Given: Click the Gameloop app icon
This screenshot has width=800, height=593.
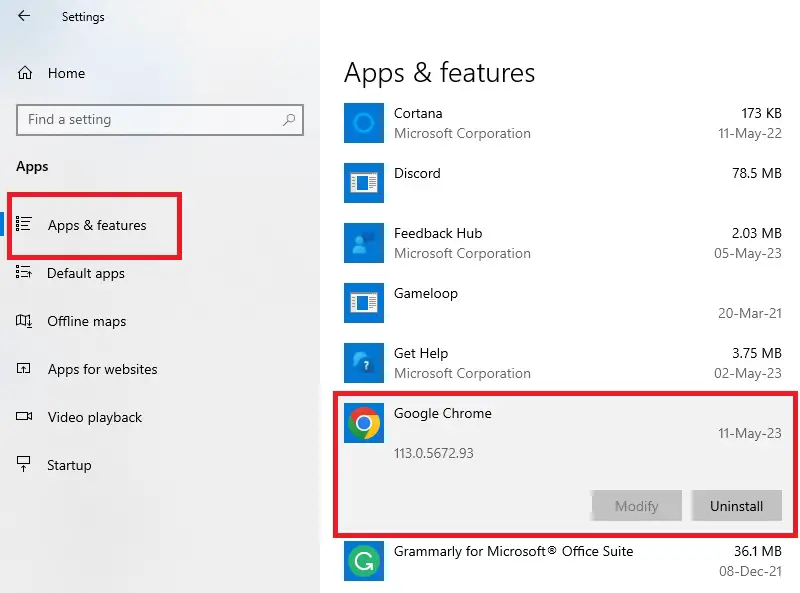Looking at the screenshot, I should (x=364, y=303).
